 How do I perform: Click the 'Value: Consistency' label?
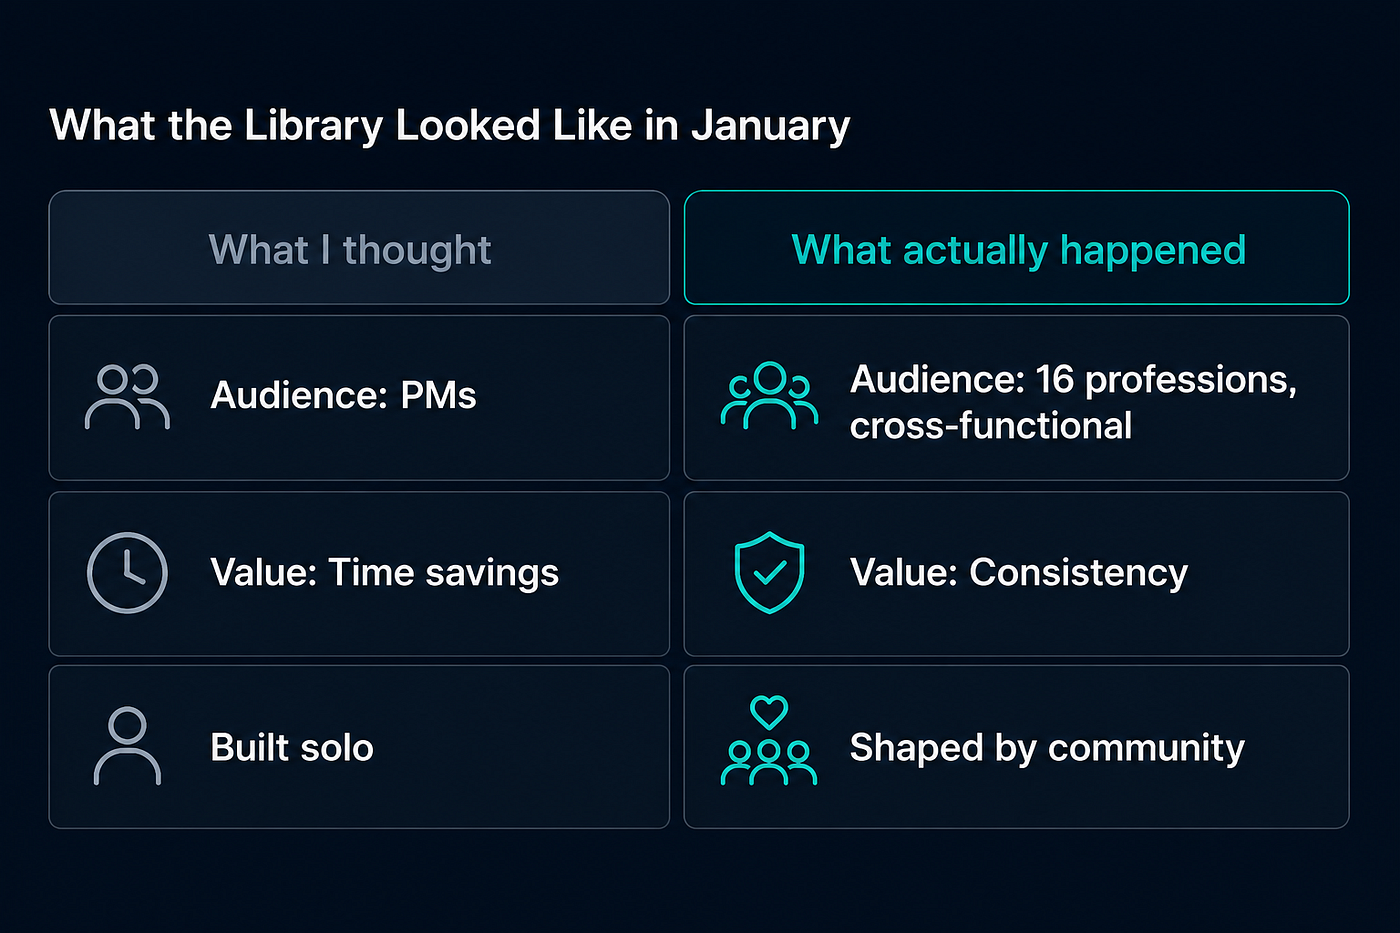pos(1019,573)
